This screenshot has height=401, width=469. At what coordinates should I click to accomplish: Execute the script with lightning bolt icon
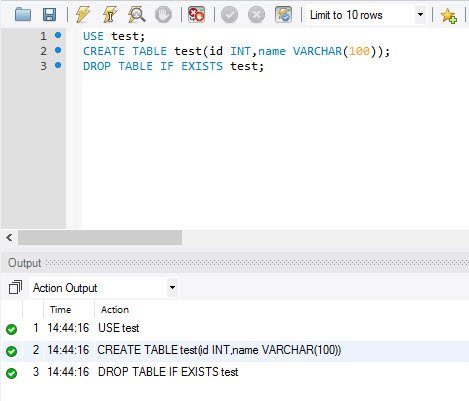coord(83,15)
